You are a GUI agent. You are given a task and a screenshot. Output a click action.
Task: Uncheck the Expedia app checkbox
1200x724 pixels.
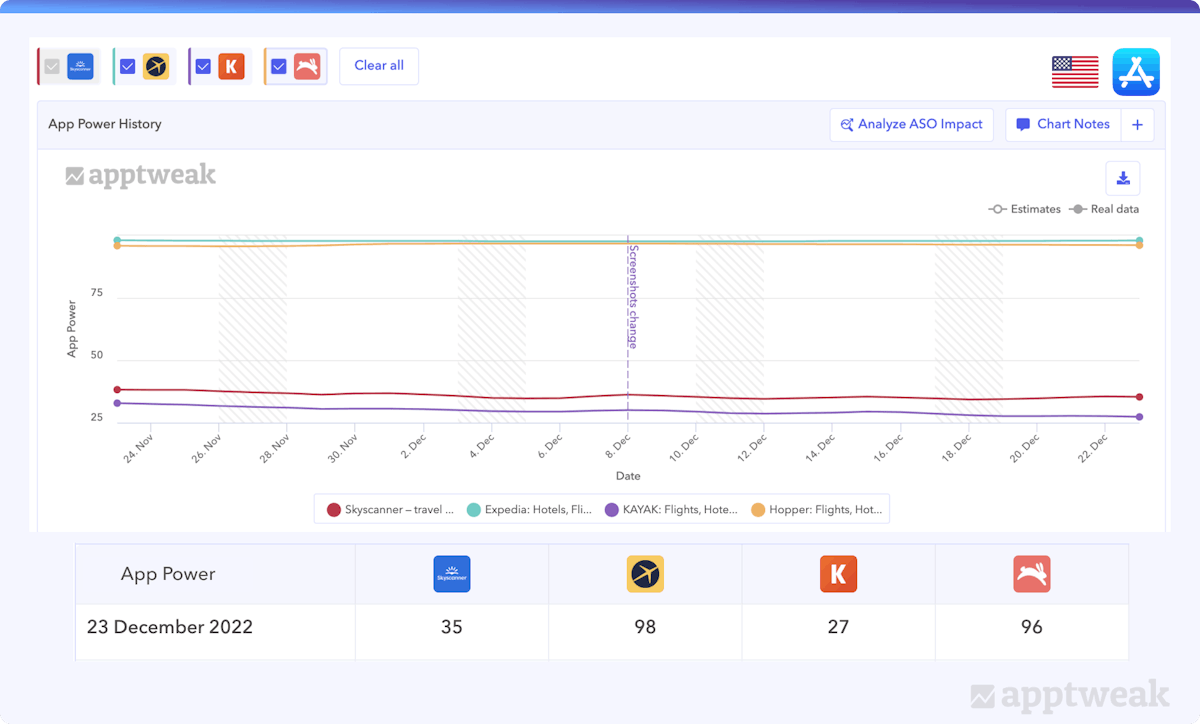[128, 67]
